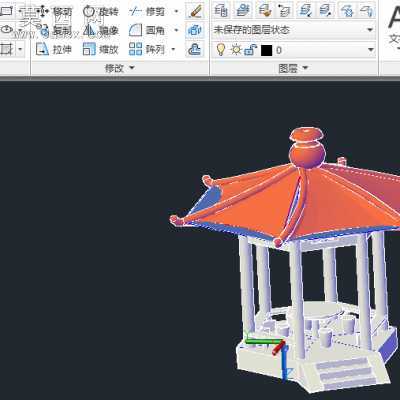Click the large text tool A icon
The height and width of the screenshot is (400, 400).
[x=394, y=18]
